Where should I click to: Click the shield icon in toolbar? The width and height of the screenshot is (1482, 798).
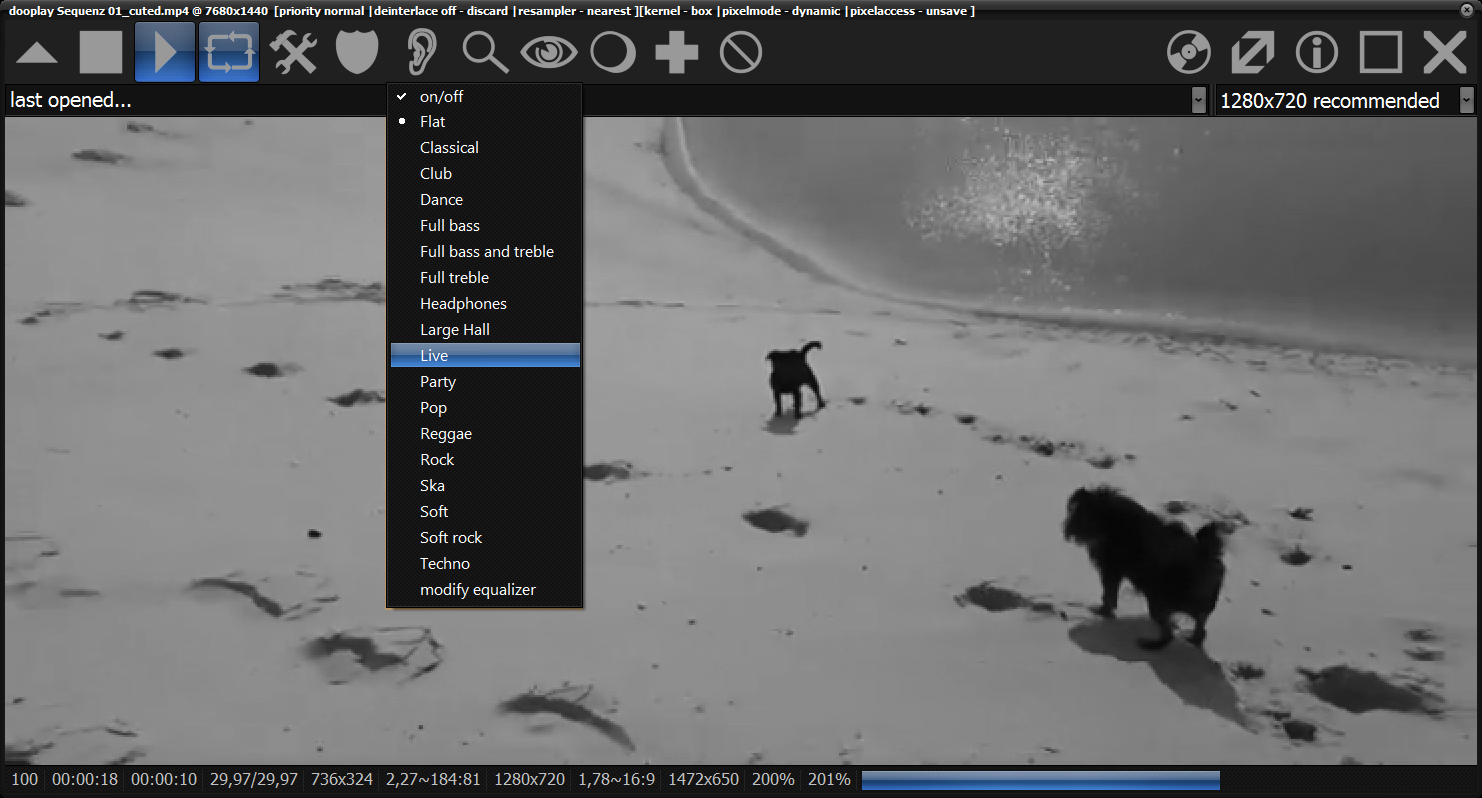coord(357,52)
